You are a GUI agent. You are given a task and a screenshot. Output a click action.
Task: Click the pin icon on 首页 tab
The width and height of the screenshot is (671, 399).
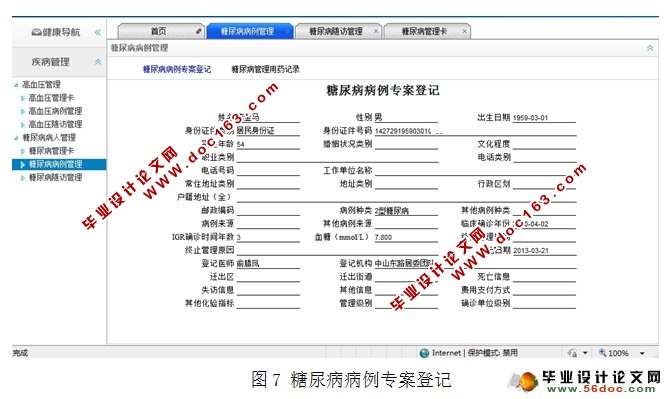(198, 31)
